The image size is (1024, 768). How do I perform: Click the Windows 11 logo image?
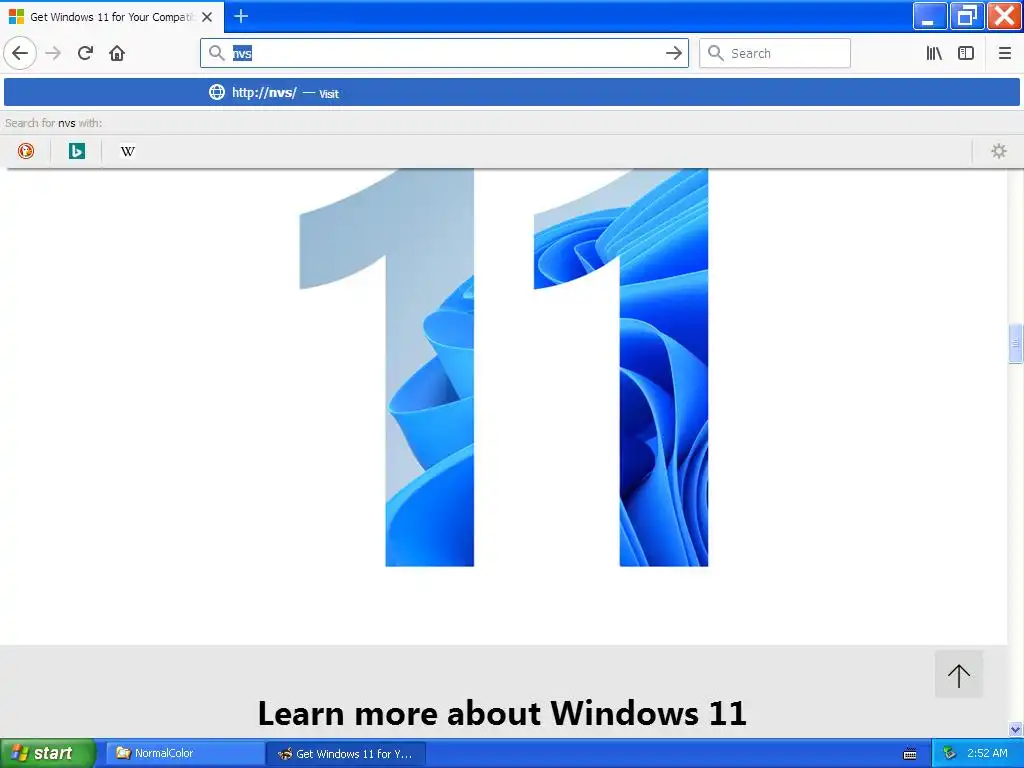(504, 368)
